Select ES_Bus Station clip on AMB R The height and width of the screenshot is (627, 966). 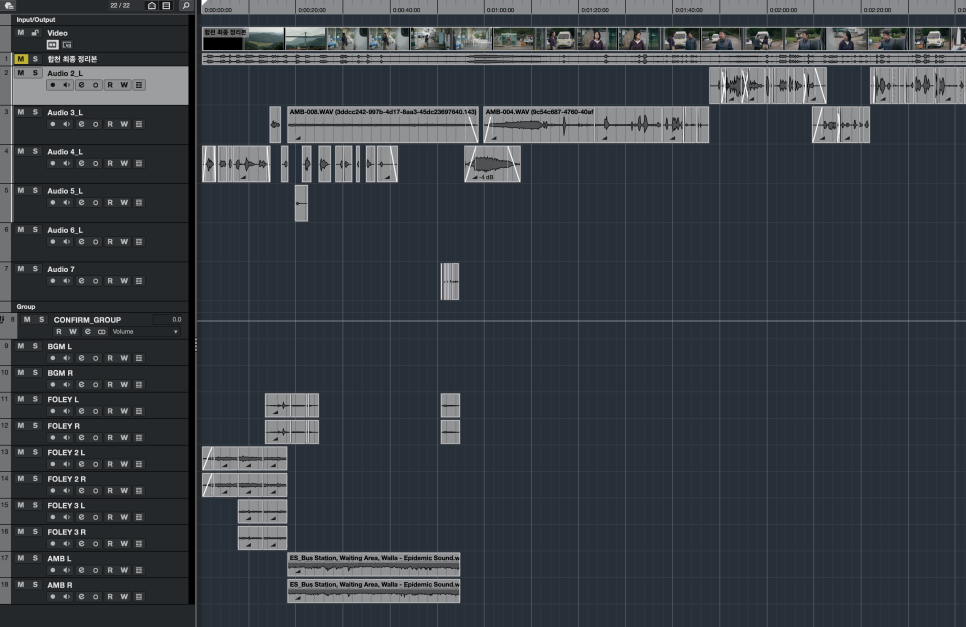tap(373, 591)
